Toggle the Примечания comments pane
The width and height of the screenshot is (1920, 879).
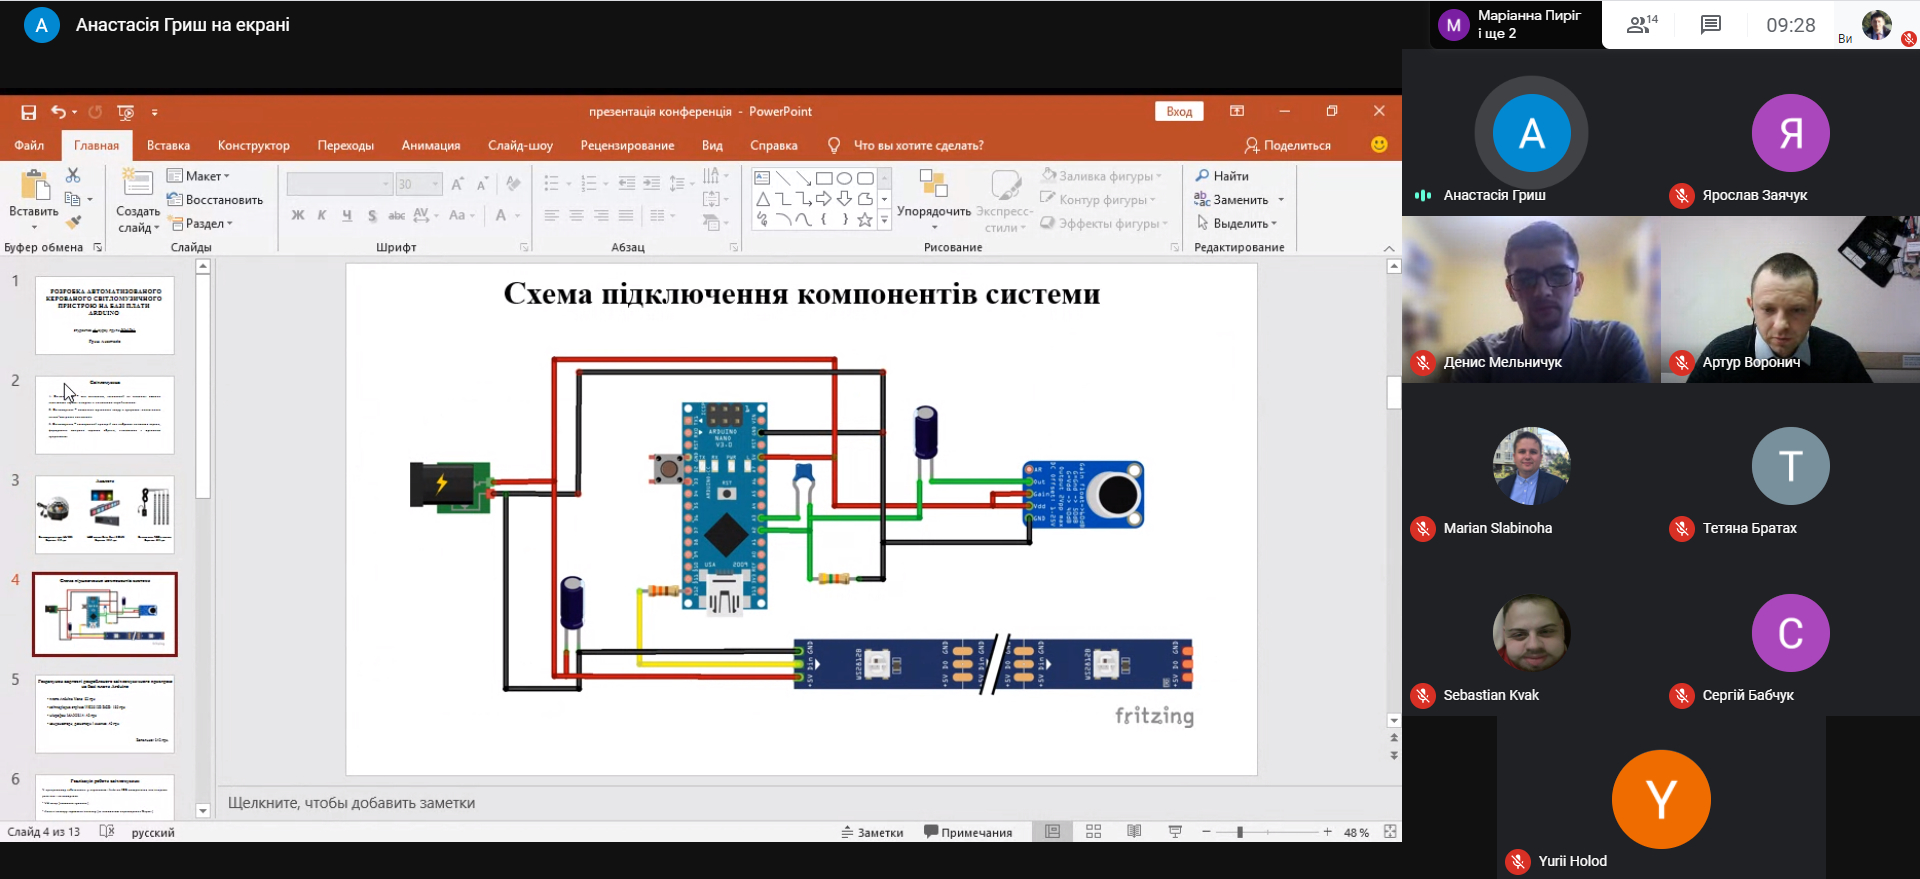pyautogui.click(x=968, y=832)
